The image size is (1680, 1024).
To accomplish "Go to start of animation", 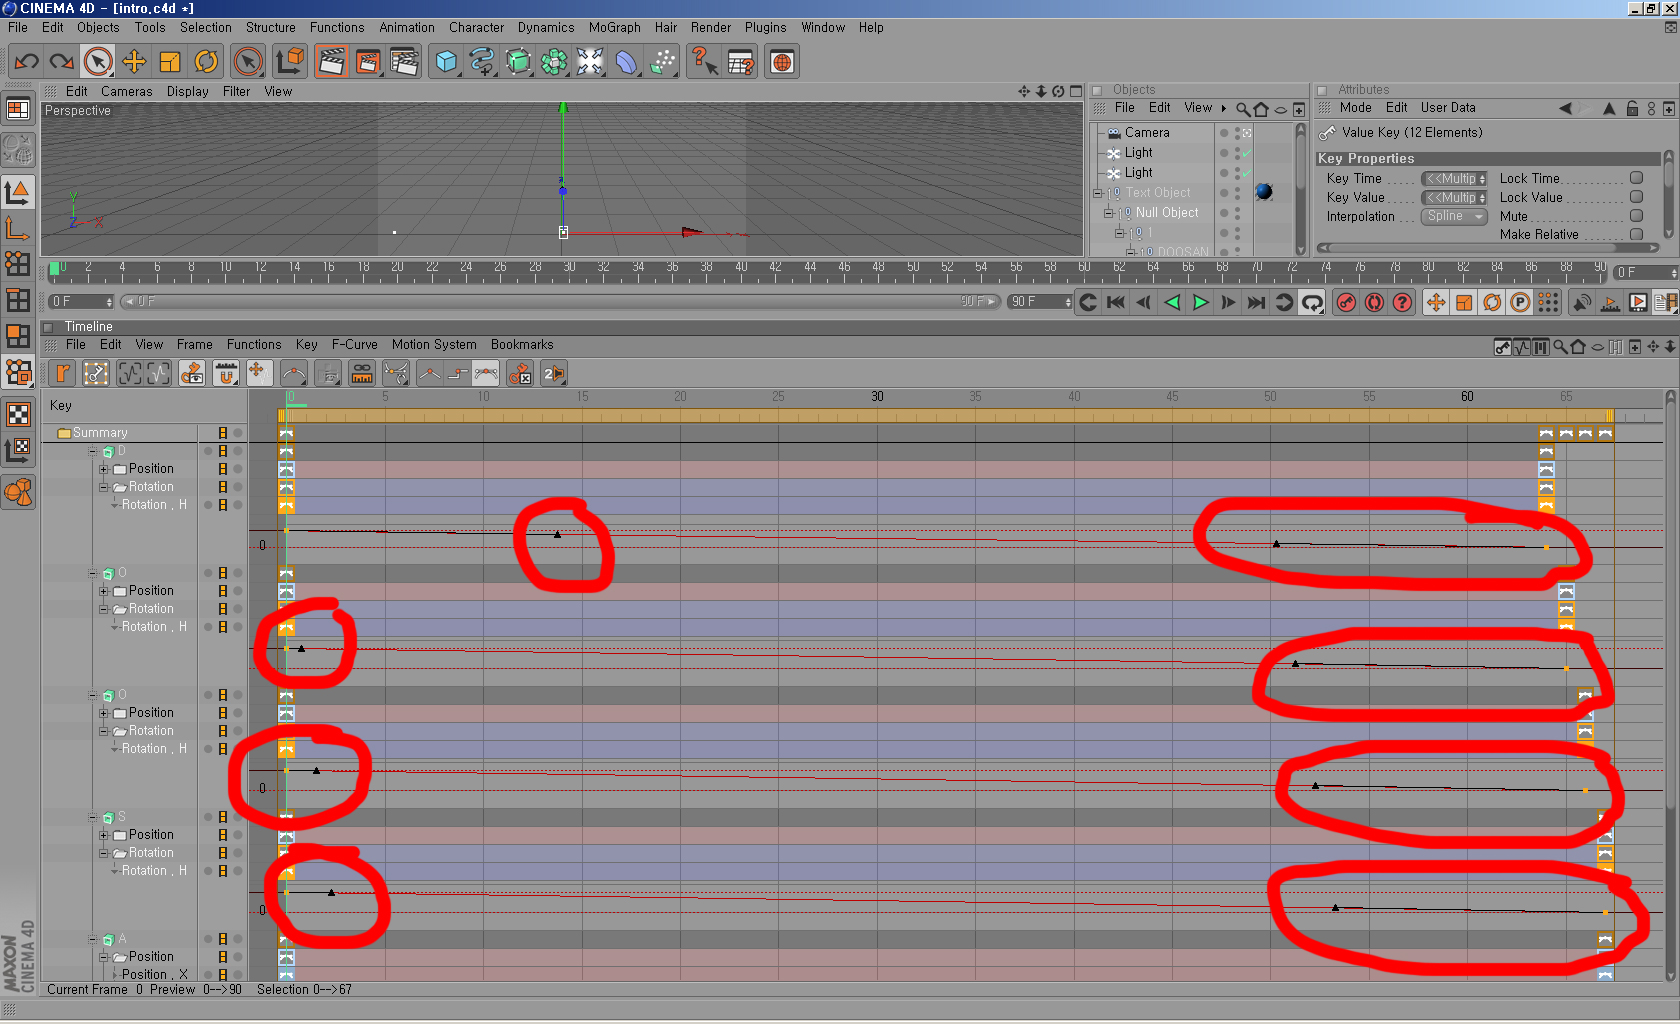I will 1116,302.
